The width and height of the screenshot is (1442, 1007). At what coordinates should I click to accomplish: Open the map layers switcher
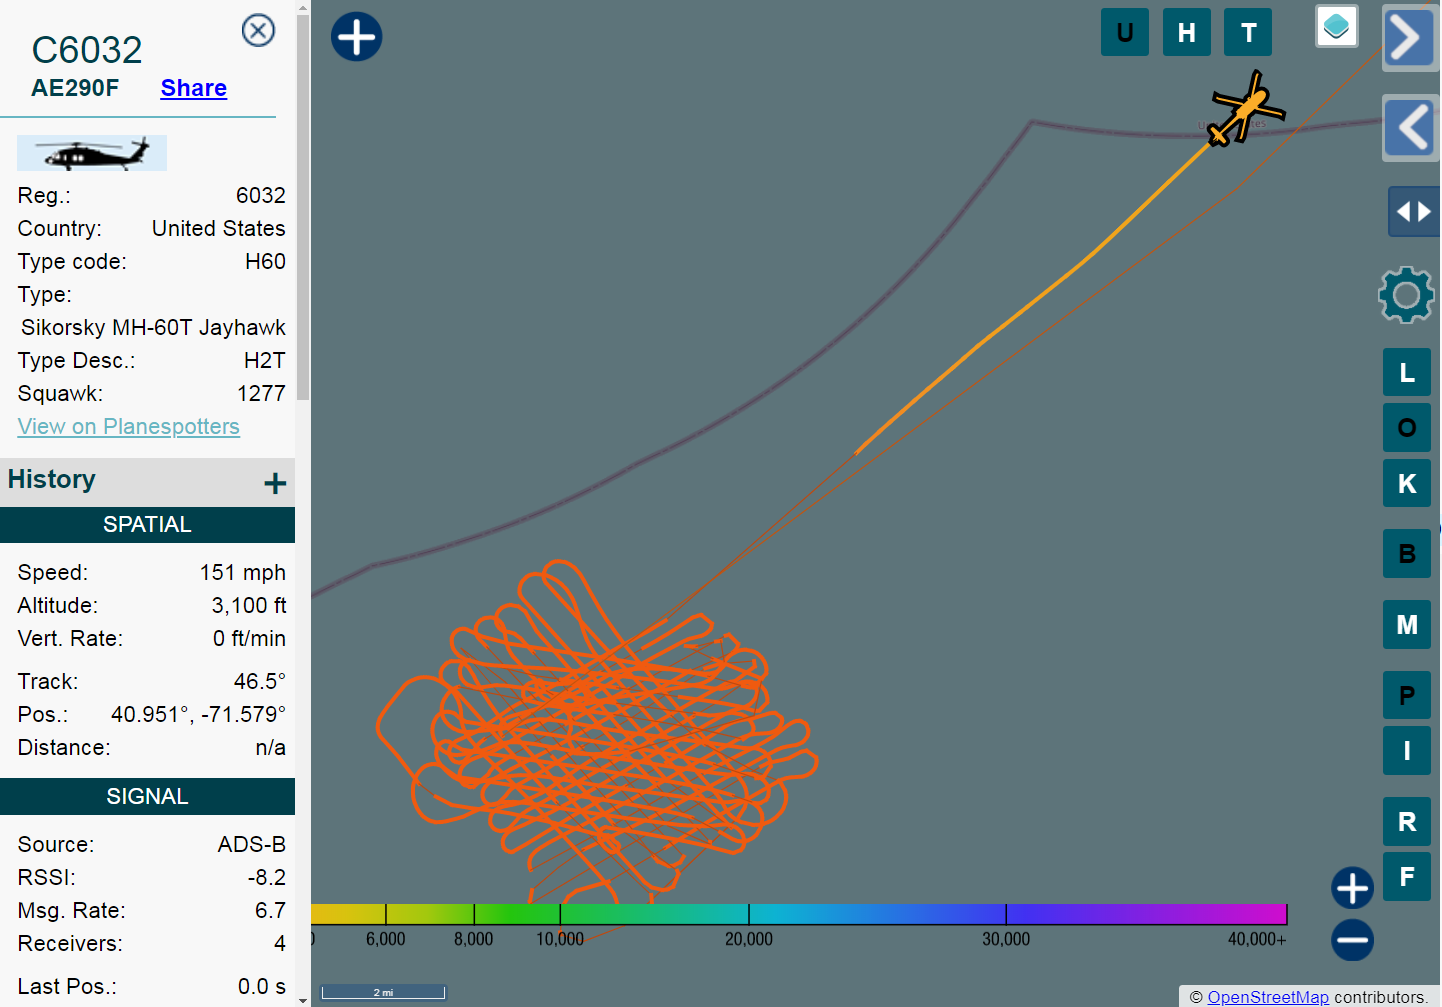[x=1337, y=26]
